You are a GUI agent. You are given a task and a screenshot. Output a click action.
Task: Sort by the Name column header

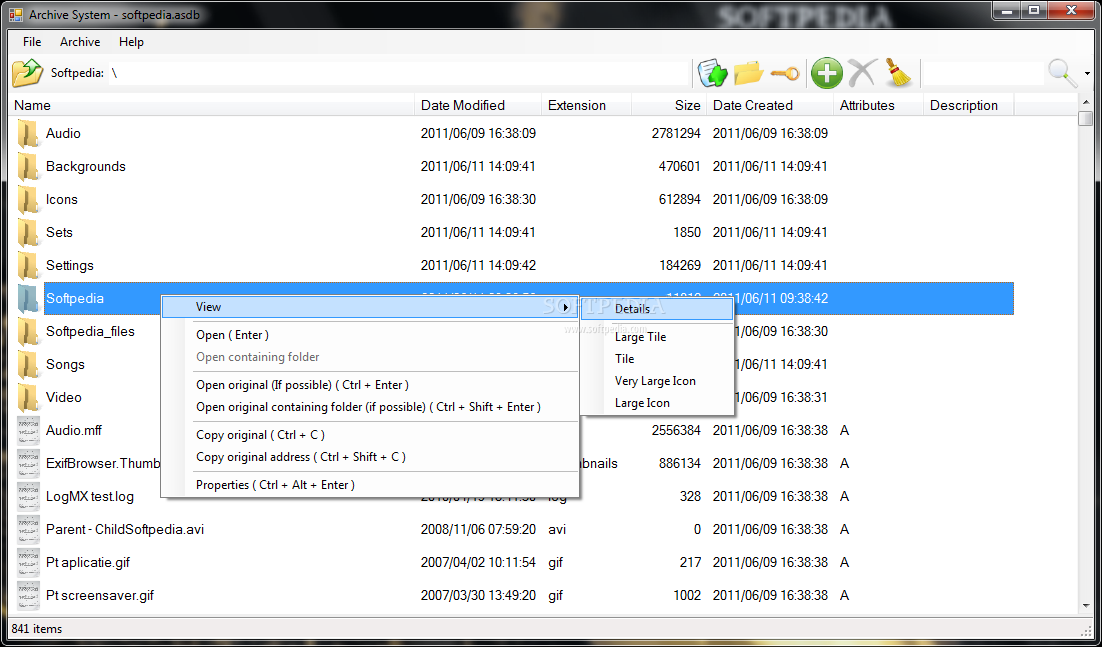coord(214,105)
